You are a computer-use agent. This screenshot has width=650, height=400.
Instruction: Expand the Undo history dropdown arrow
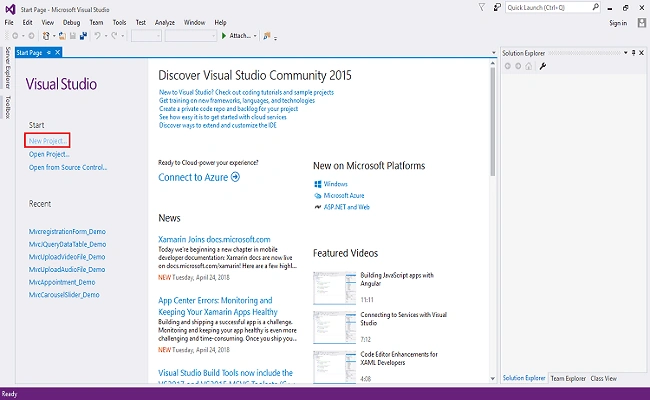[106, 36]
